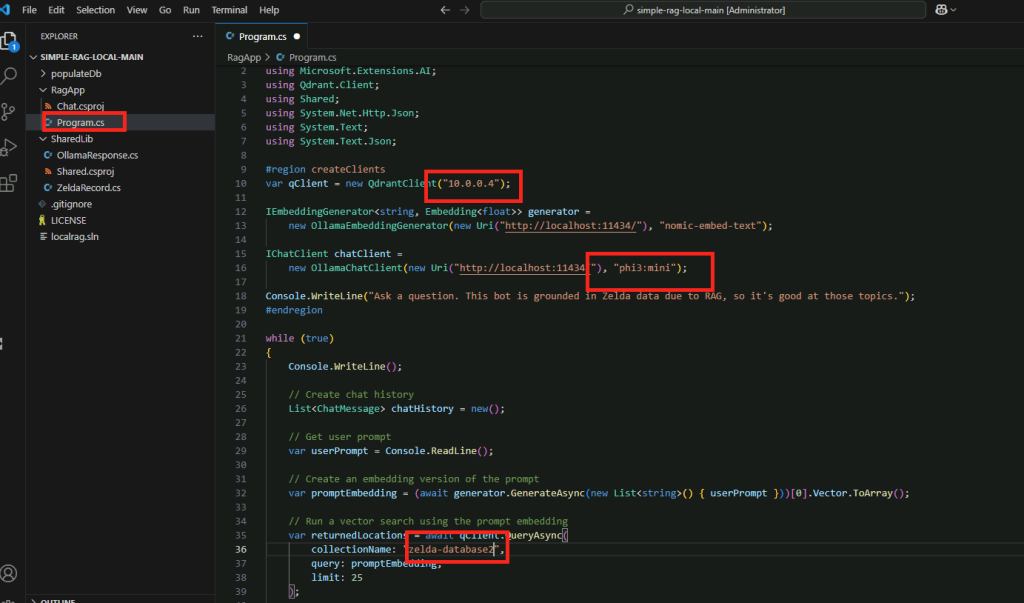Screen dimensions: 1024x603
Task: Click the limit: 25 parameter
Action: [x=337, y=578]
